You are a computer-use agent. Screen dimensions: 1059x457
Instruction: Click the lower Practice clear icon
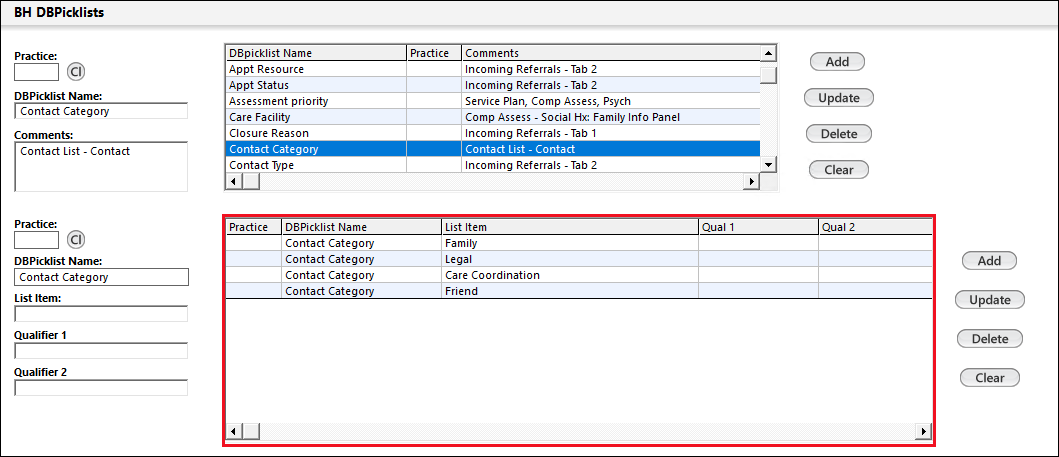pos(76,240)
